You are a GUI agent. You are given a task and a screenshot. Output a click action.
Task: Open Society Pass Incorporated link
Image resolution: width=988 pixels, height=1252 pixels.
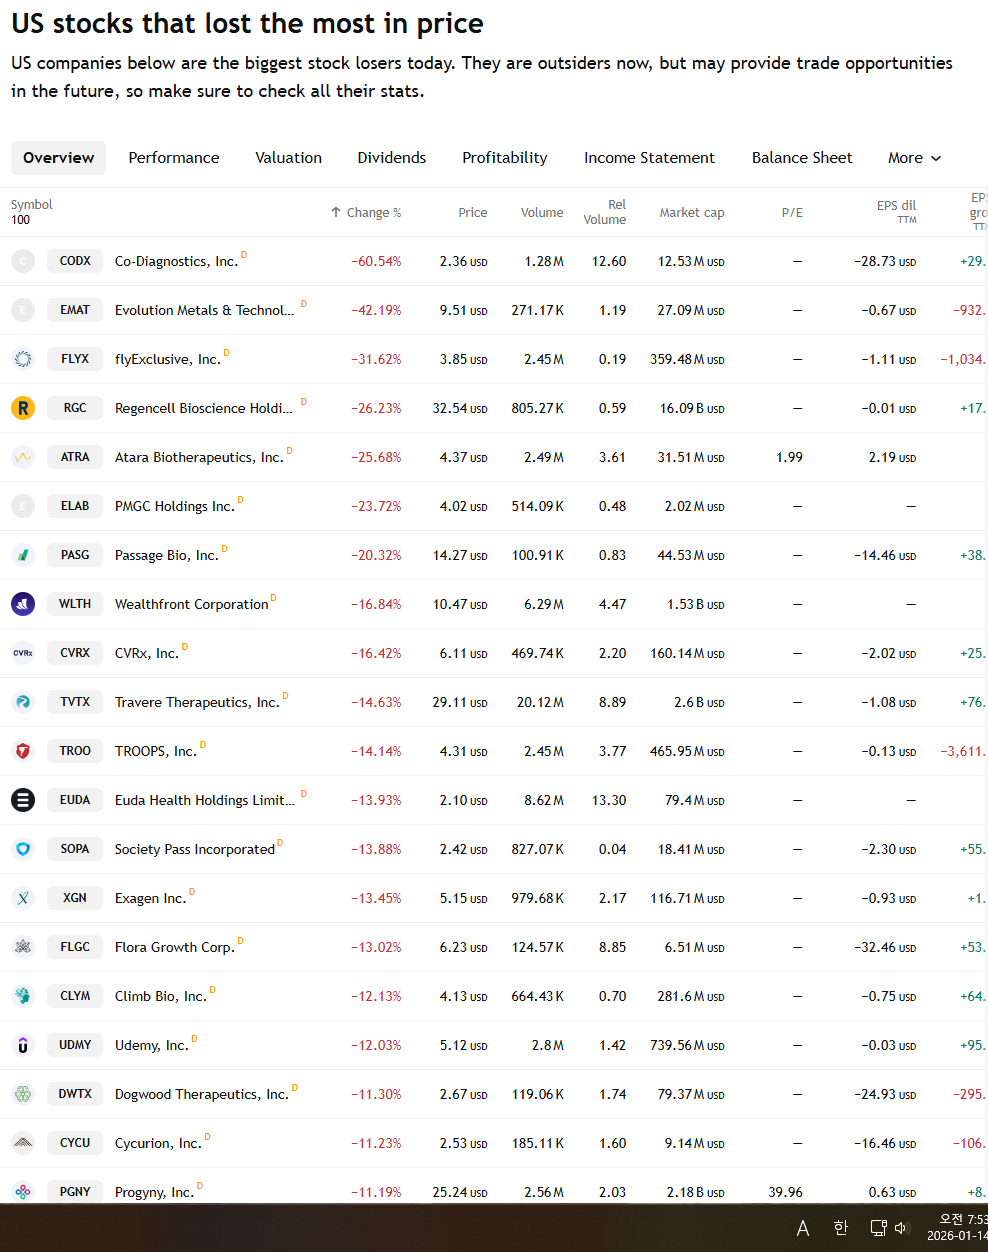pos(195,849)
